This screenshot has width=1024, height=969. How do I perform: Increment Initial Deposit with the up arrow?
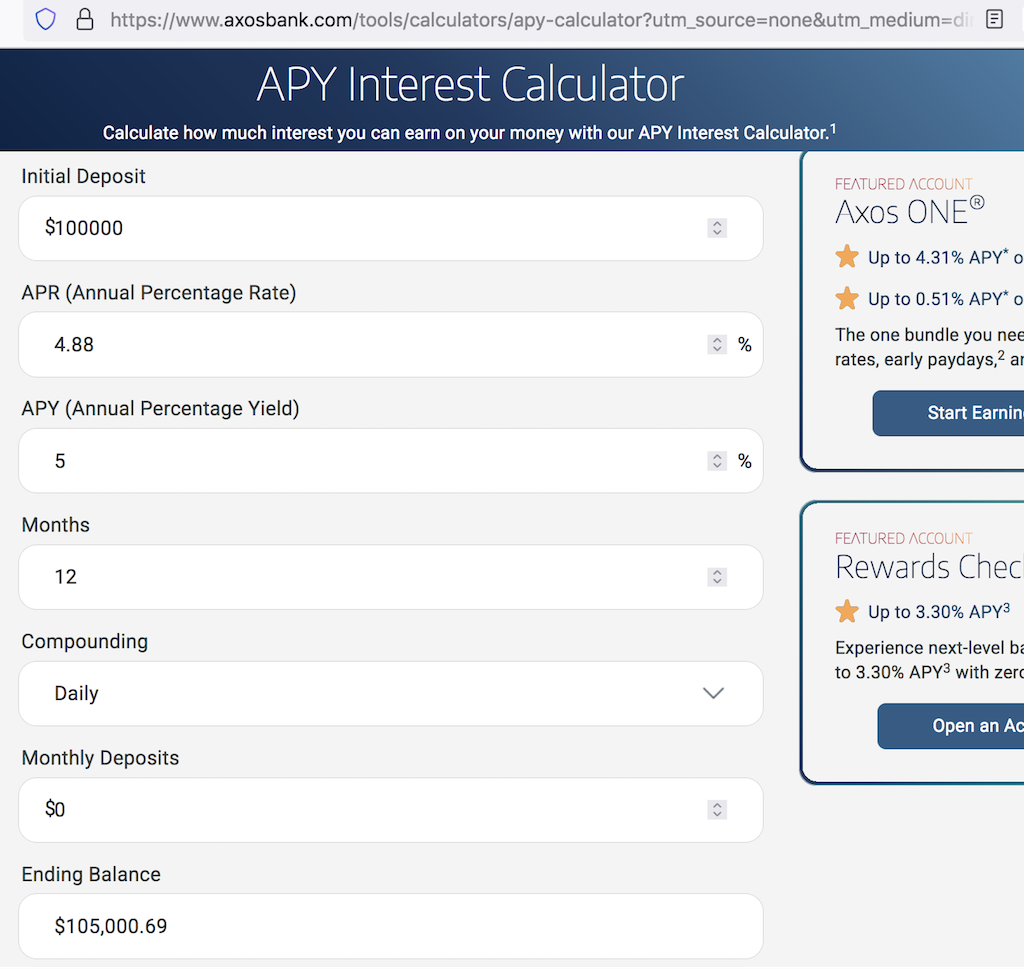pyautogui.click(x=716, y=223)
